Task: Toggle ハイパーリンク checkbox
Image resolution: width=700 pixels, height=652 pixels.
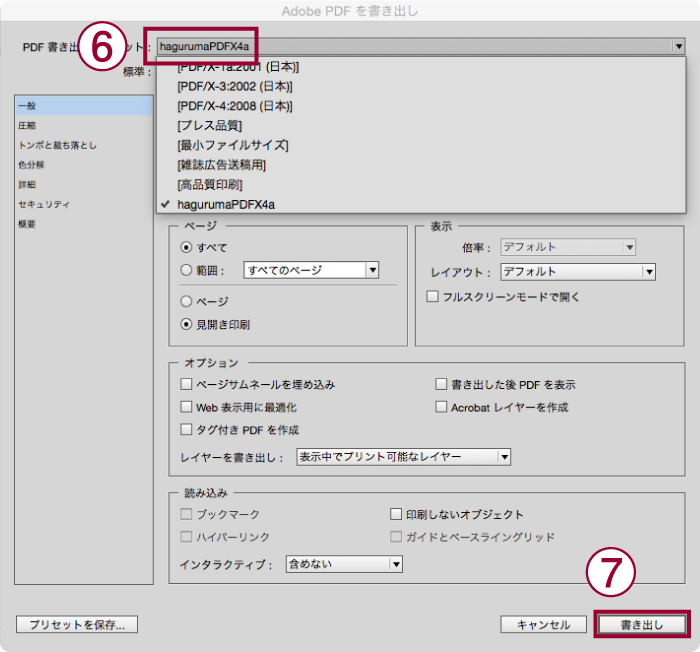Action: click(186, 536)
